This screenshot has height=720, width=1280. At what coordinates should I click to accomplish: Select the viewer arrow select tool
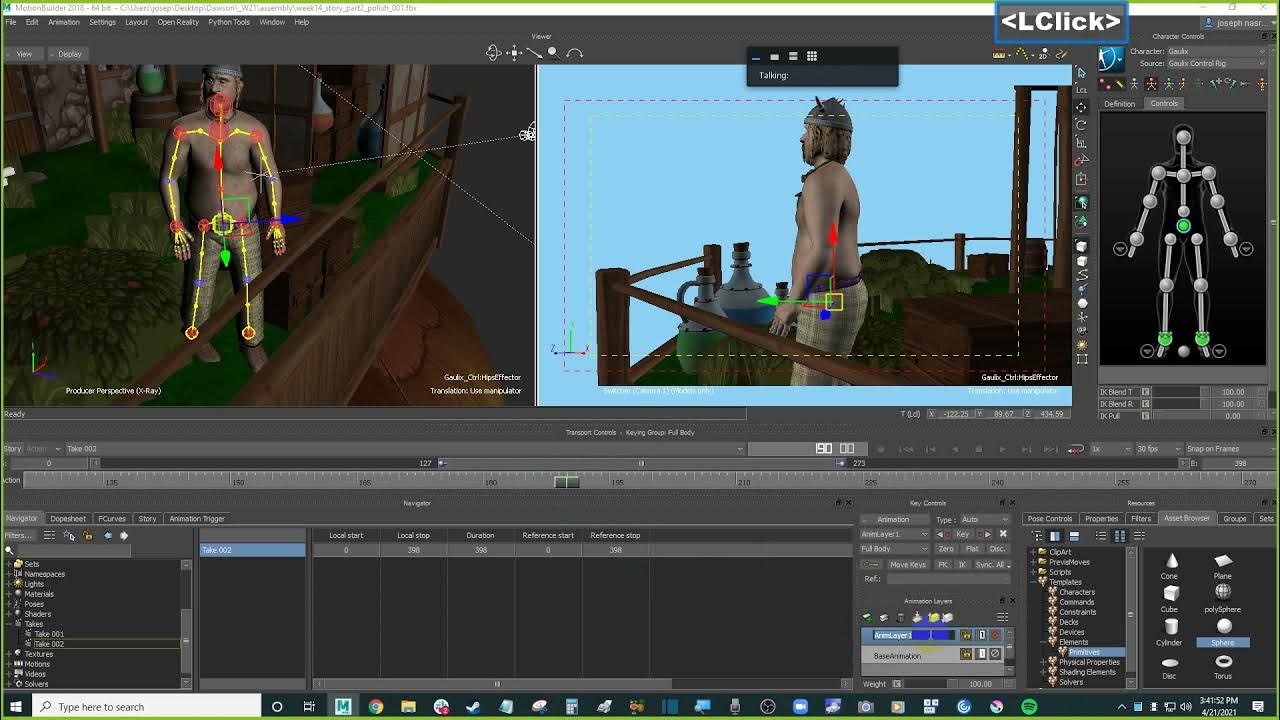click(x=1082, y=72)
